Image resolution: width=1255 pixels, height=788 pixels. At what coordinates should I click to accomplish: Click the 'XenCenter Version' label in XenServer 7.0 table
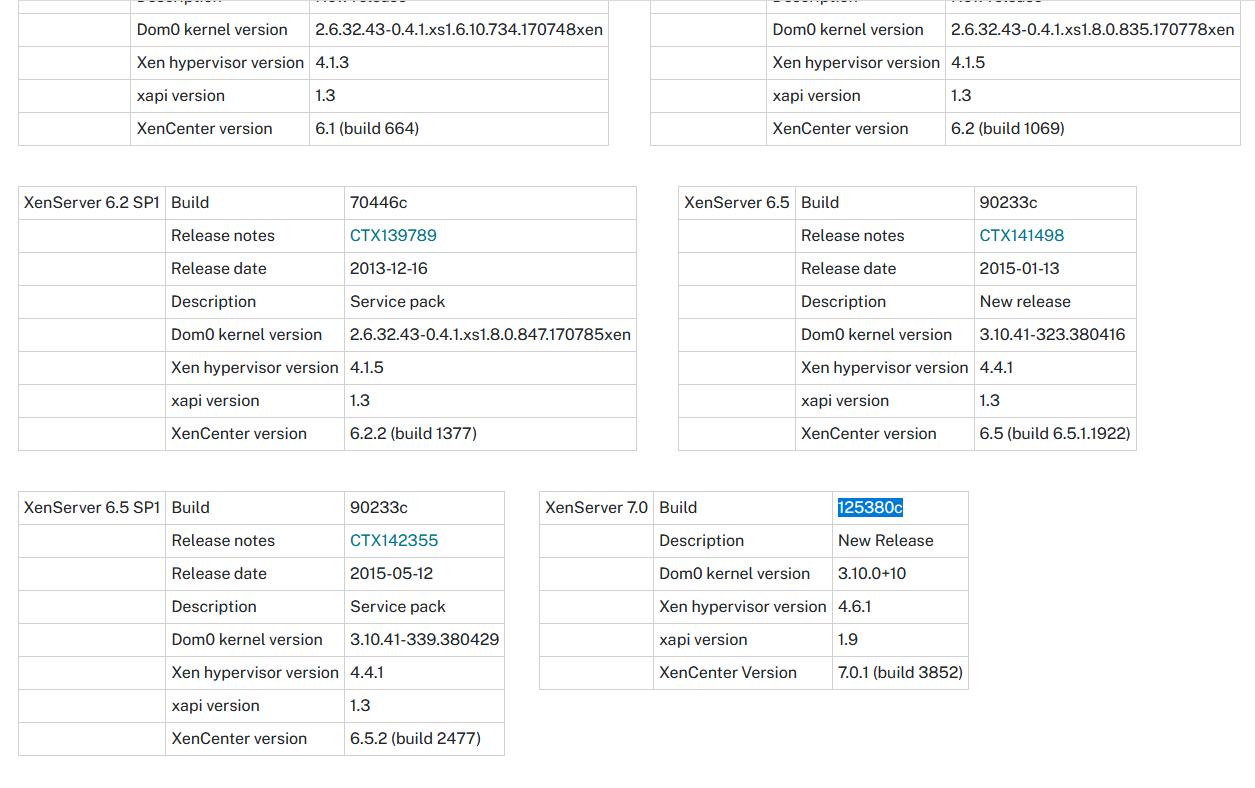click(728, 673)
